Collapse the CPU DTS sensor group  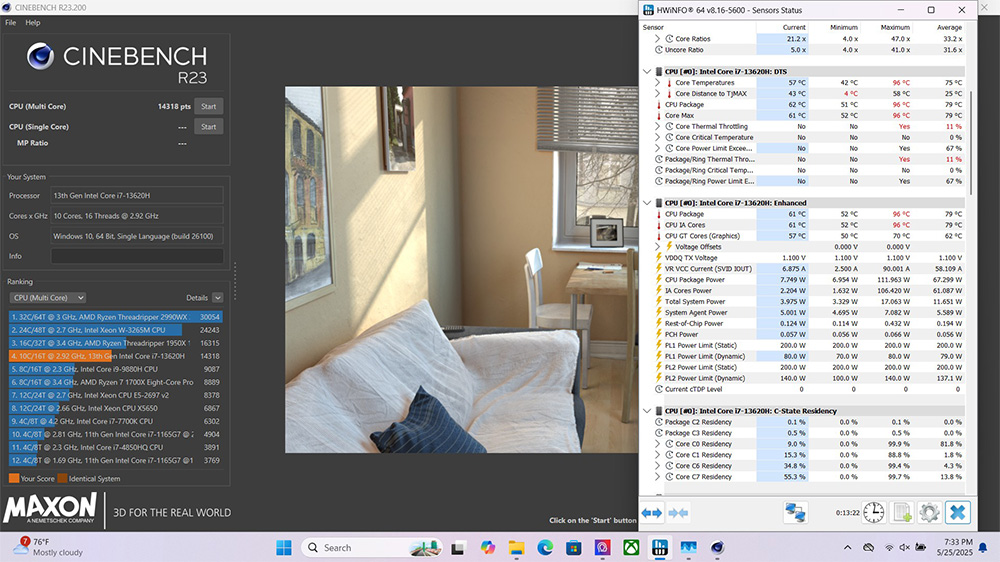pyautogui.click(x=647, y=71)
